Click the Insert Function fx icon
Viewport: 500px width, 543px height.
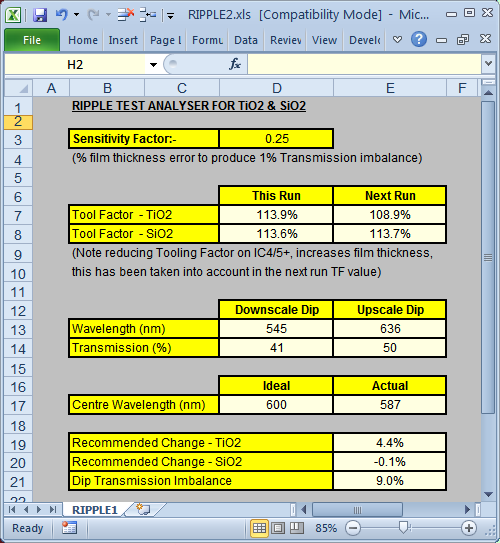point(234,64)
